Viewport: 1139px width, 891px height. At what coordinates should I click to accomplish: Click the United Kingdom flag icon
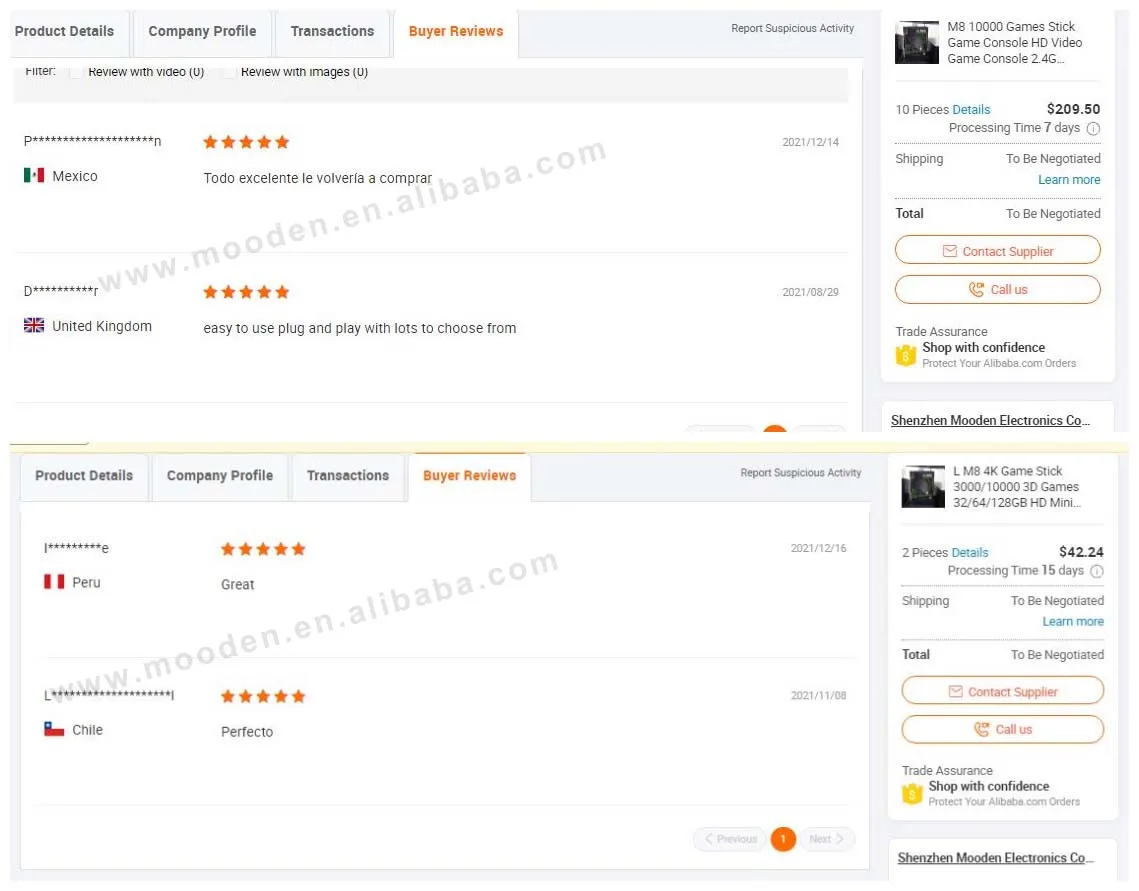pos(33,325)
